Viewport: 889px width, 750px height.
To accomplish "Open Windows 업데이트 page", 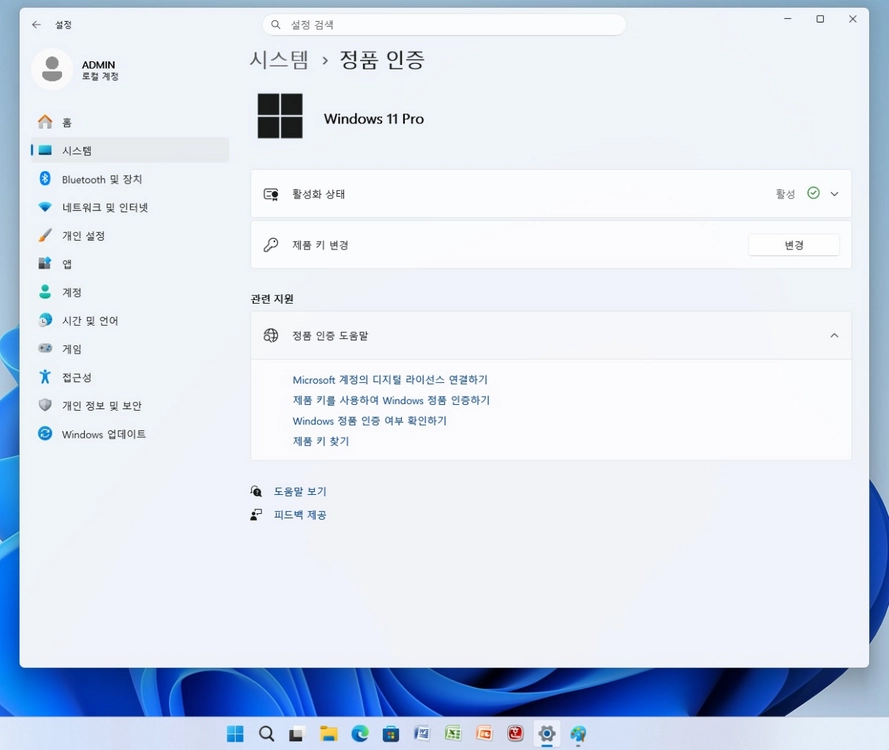I will click(x=130, y=434).
